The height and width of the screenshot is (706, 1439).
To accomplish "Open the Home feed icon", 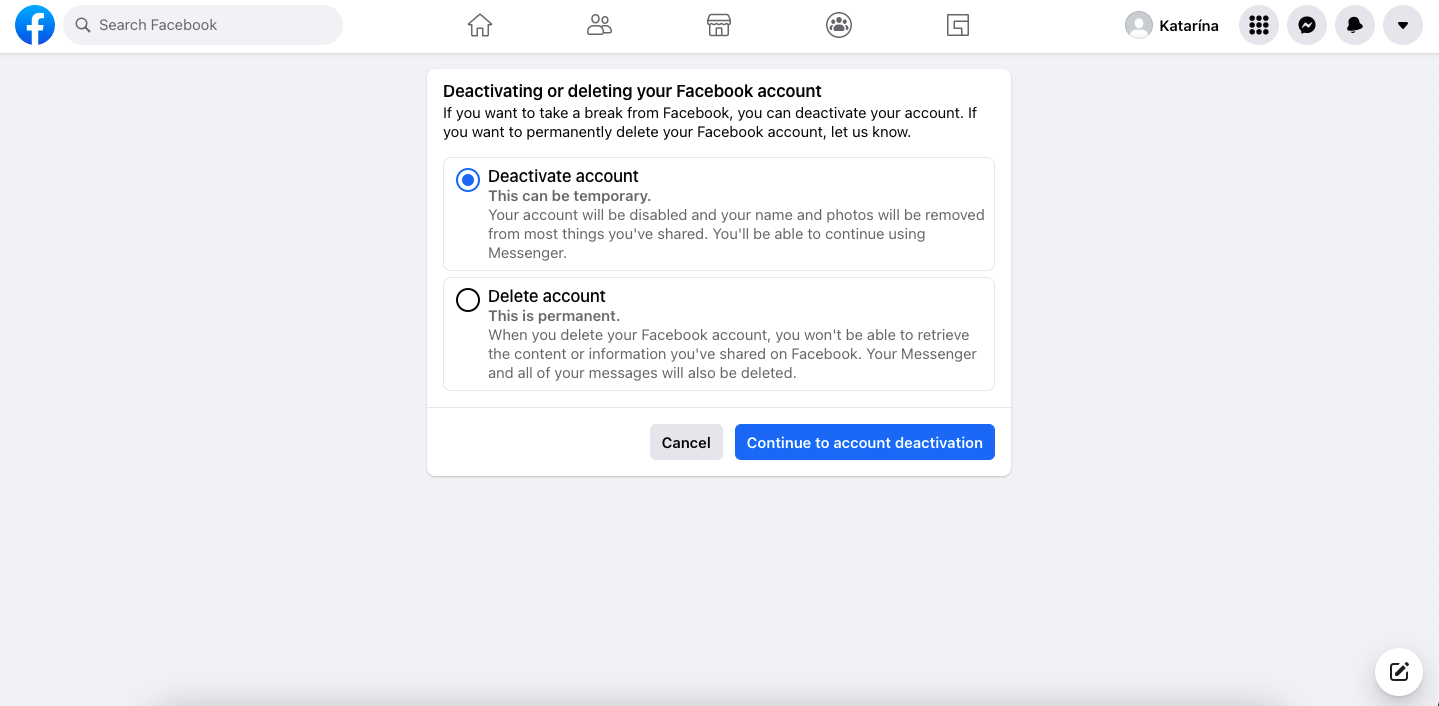I will (x=480, y=25).
